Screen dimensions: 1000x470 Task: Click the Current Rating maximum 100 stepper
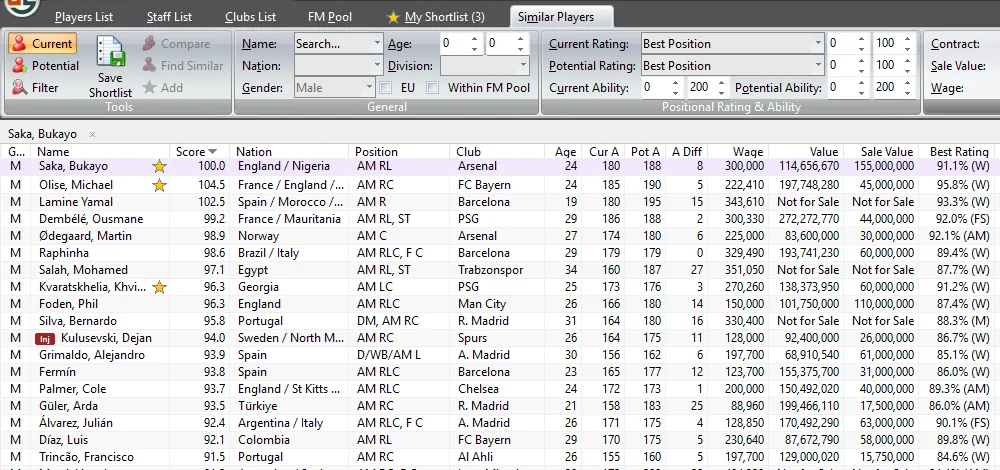pos(907,44)
